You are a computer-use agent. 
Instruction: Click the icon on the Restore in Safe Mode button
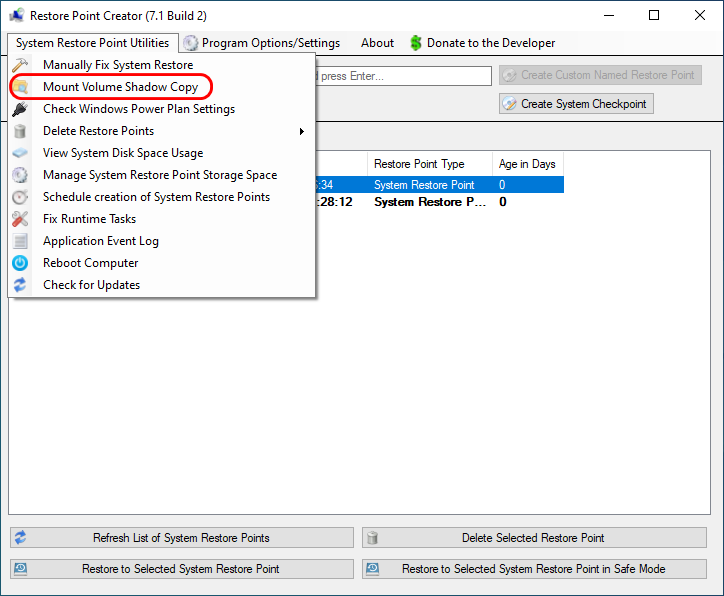(373, 569)
